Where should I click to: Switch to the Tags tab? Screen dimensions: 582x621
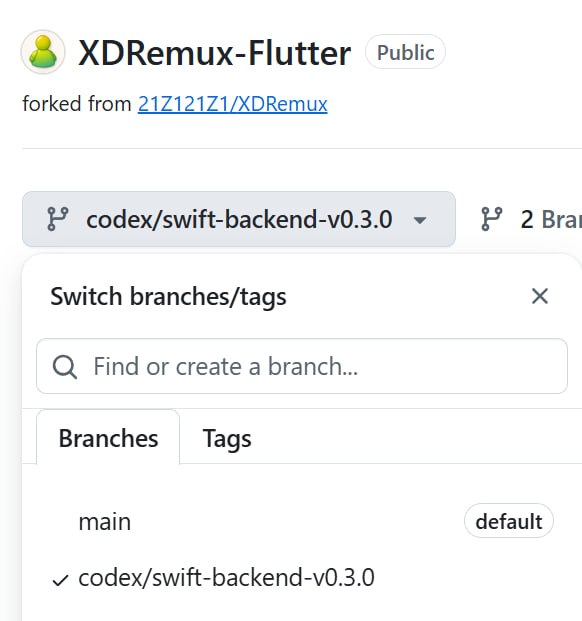coord(227,438)
